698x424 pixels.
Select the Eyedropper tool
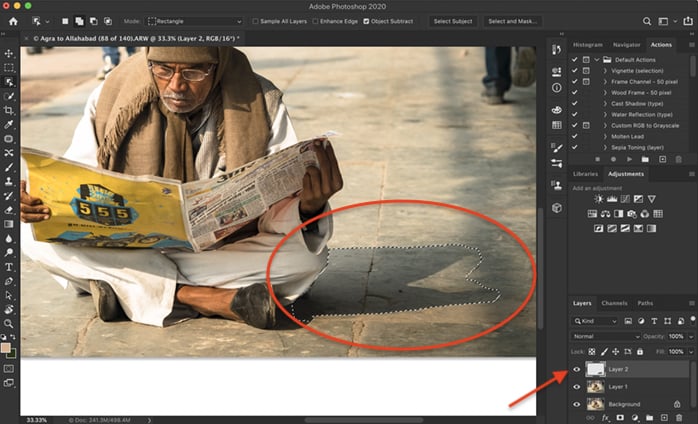(x=8, y=125)
